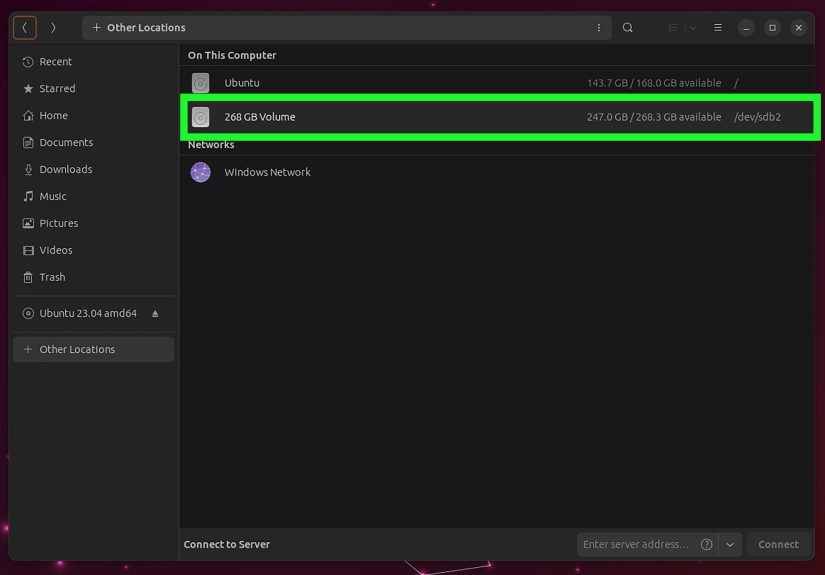
Task: Click 247.0 GB / 268.3 GB available text
Action: (x=654, y=117)
